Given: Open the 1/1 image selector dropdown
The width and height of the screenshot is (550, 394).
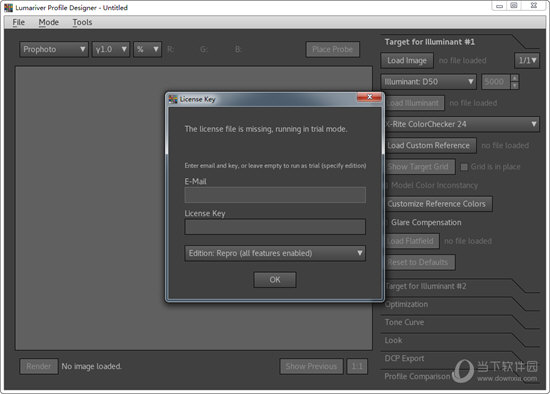Looking at the screenshot, I should (527, 60).
